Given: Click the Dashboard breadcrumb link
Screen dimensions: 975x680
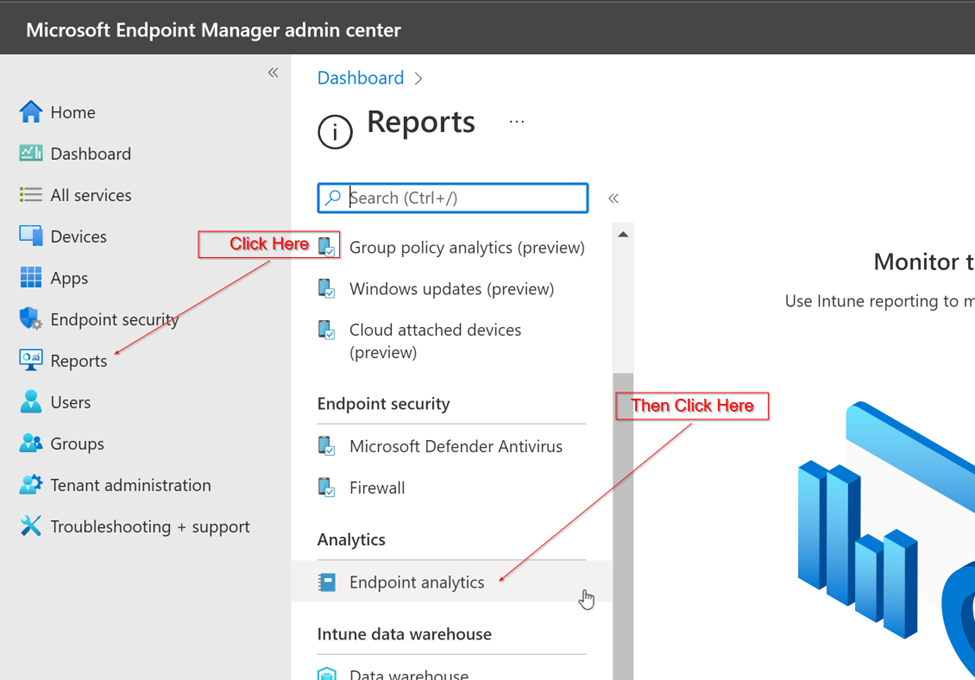Looking at the screenshot, I should [360, 77].
